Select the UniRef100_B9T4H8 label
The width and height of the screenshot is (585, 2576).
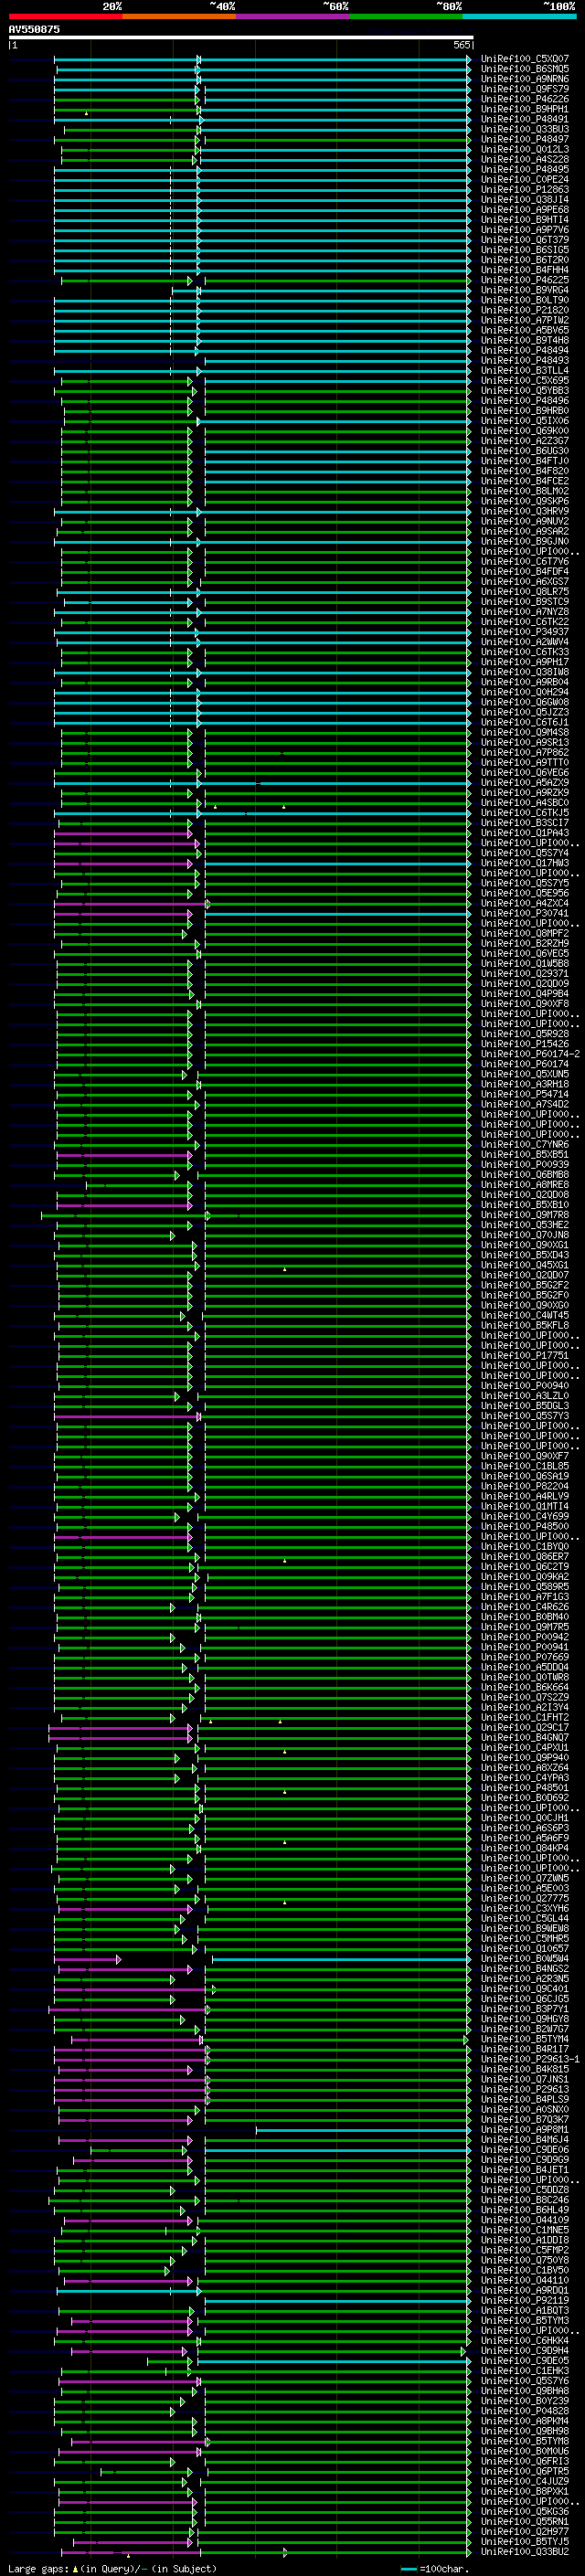(x=525, y=340)
